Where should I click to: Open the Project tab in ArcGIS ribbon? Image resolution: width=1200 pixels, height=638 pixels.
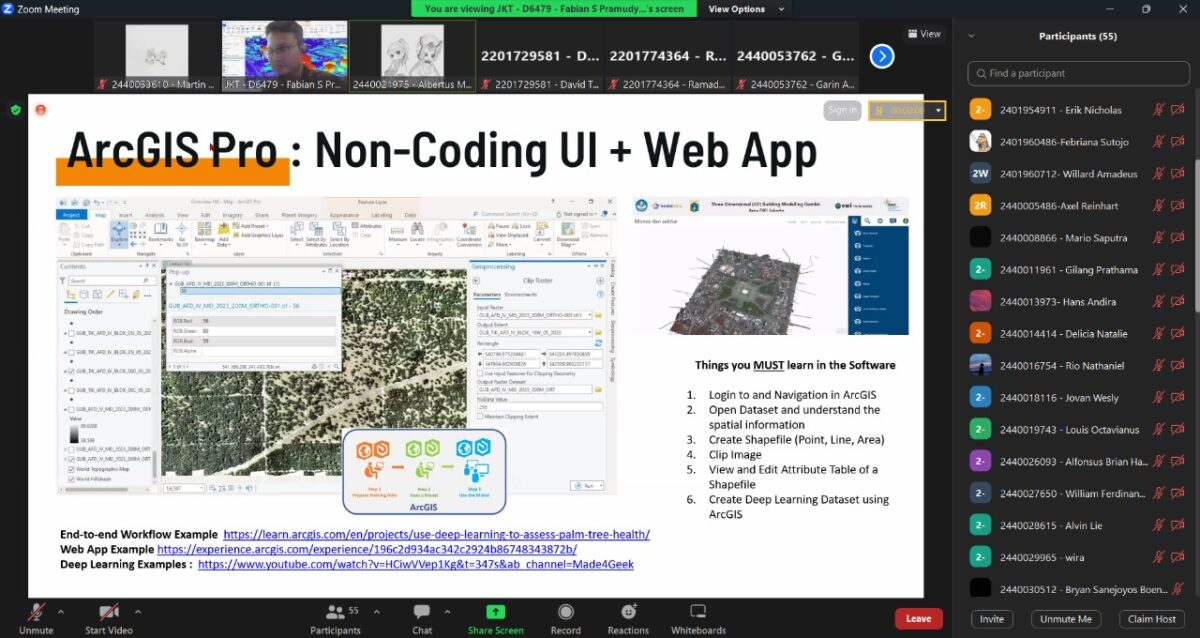(71, 214)
